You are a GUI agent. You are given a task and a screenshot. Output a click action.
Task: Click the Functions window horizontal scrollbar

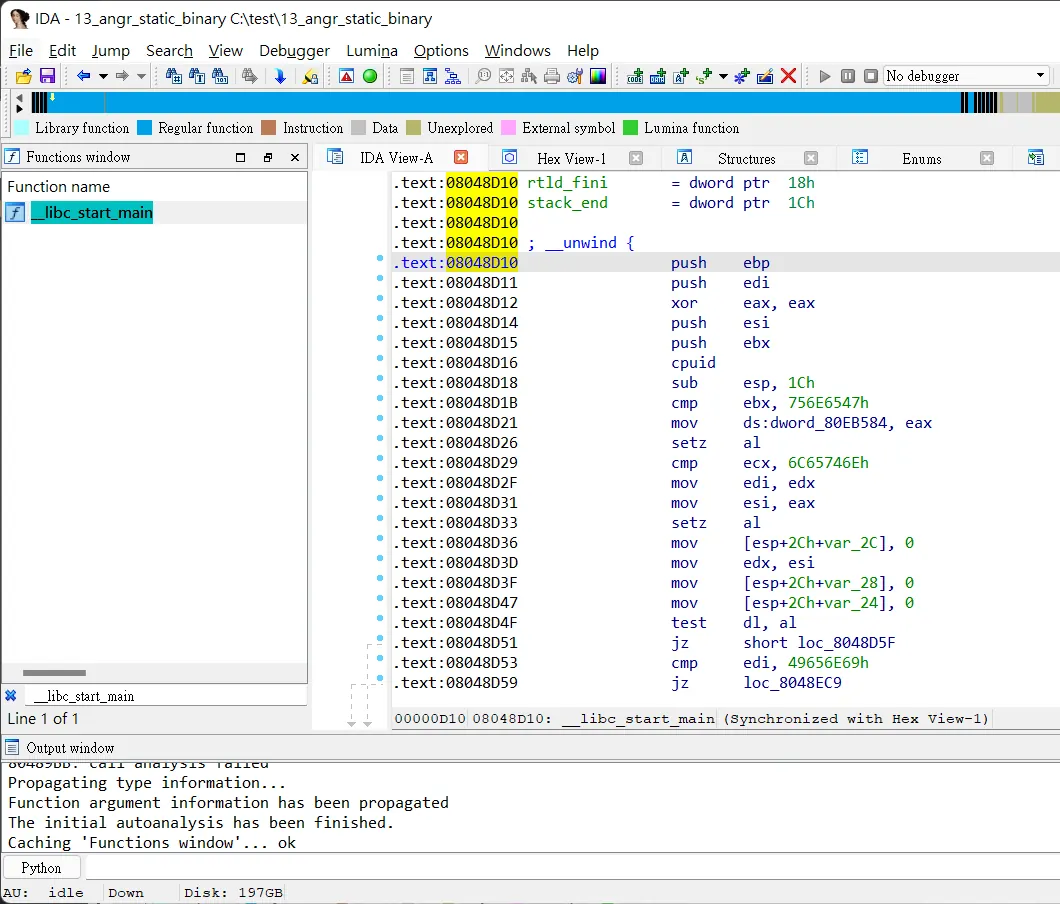point(54,673)
